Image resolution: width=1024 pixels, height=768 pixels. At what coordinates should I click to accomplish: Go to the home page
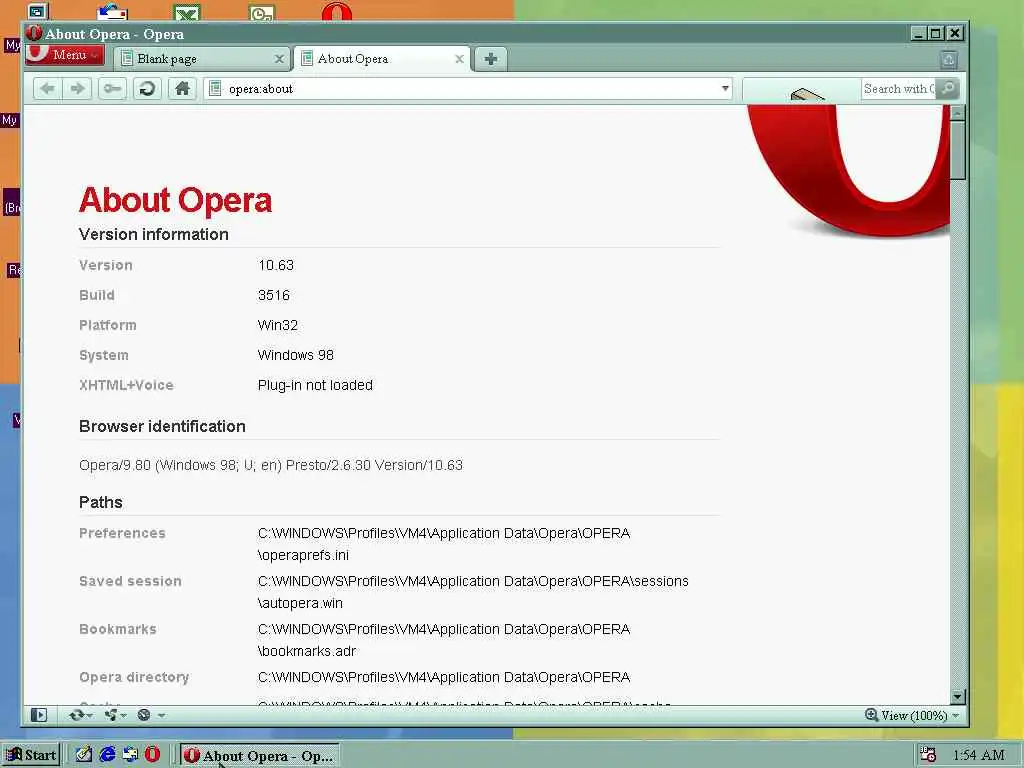tap(183, 88)
